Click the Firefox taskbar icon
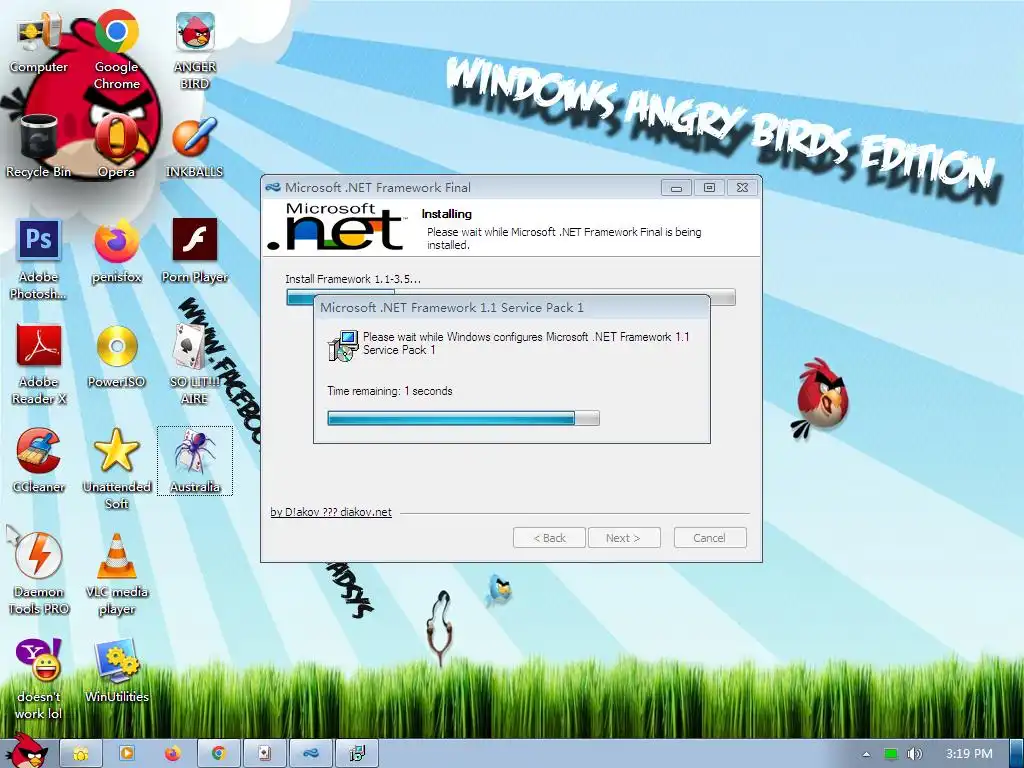The height and width of the screenshot is (768, 1024). (172, 754)
